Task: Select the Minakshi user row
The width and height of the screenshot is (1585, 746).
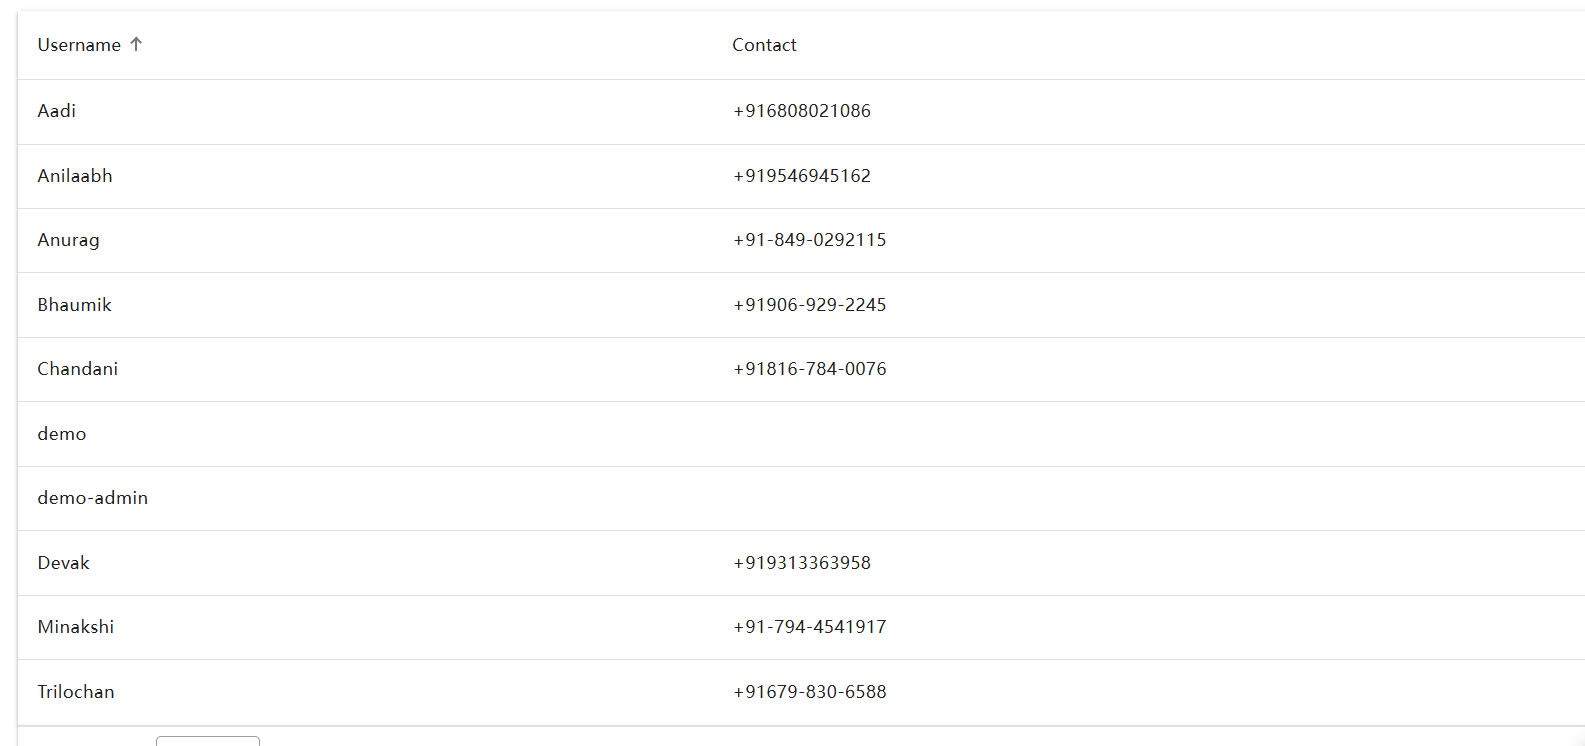Action: [801, 628]
